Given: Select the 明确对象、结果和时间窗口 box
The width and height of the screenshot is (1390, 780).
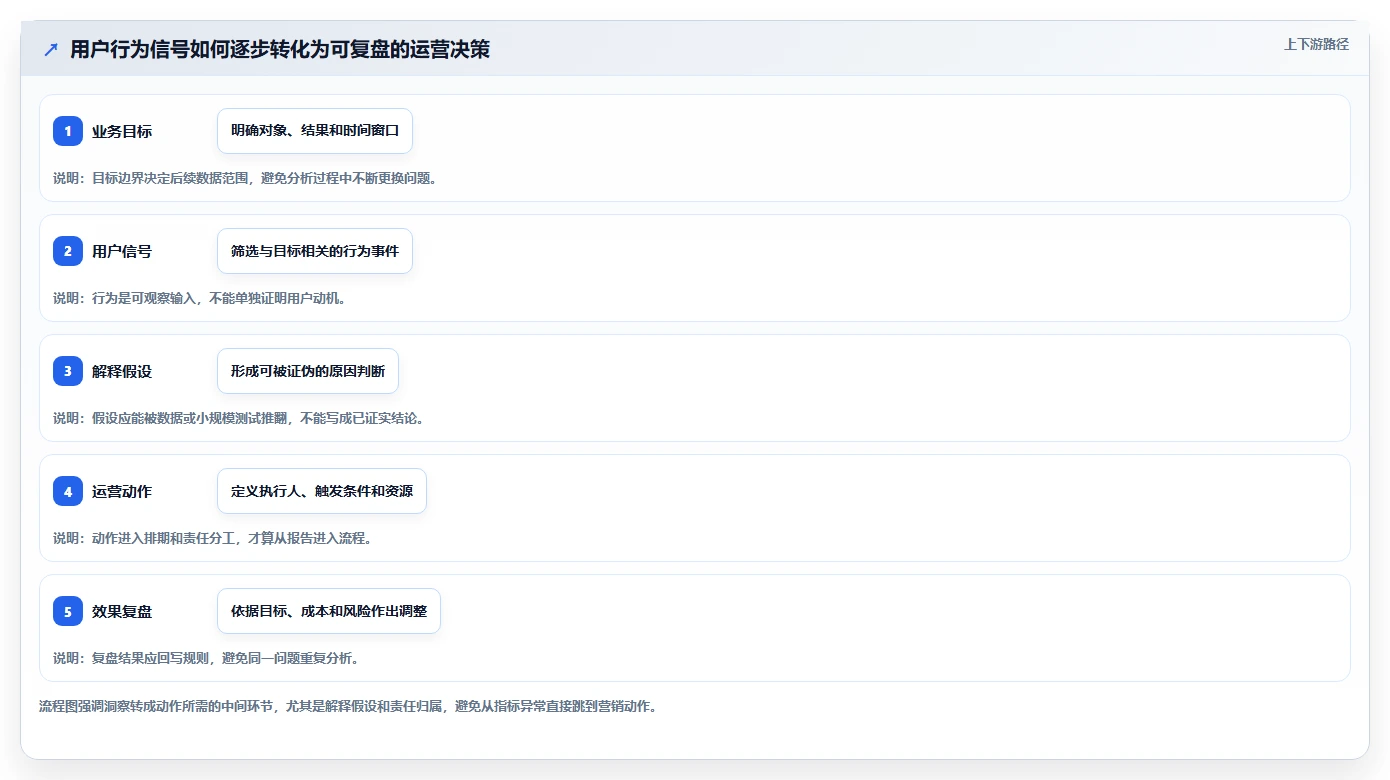Looking at the screenshot, I should tap(315, 131).
